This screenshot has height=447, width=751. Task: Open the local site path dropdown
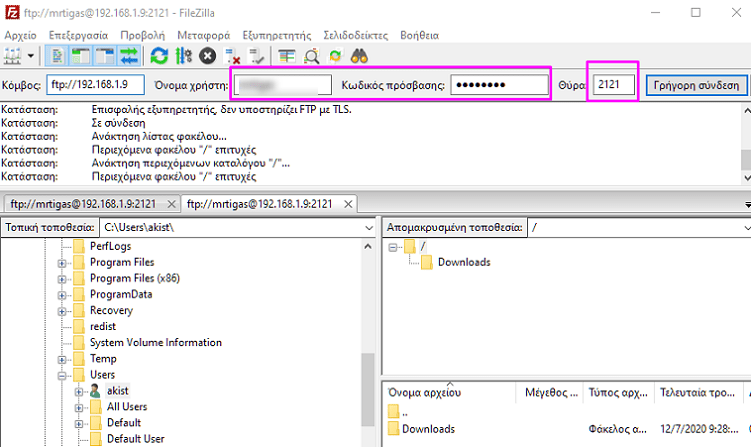tap(369, 228)
